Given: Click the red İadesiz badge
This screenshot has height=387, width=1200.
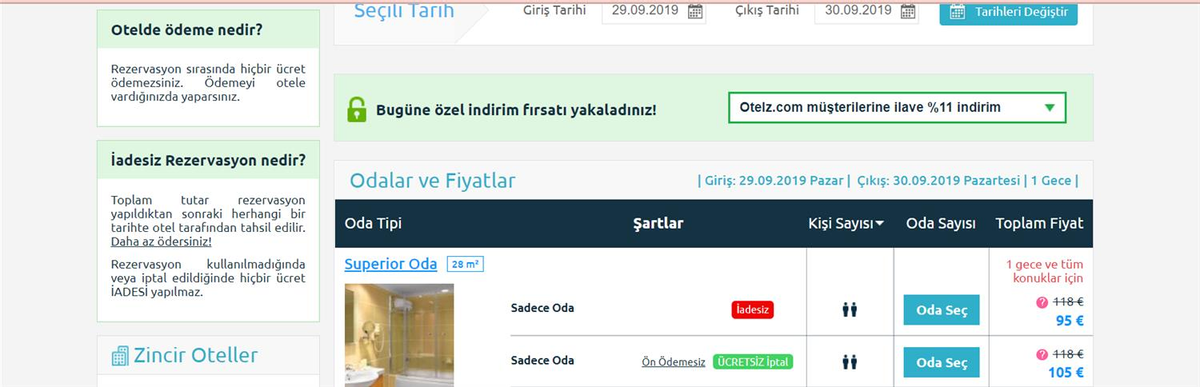Looking at the screenshot, I should [x=753, y=310].
